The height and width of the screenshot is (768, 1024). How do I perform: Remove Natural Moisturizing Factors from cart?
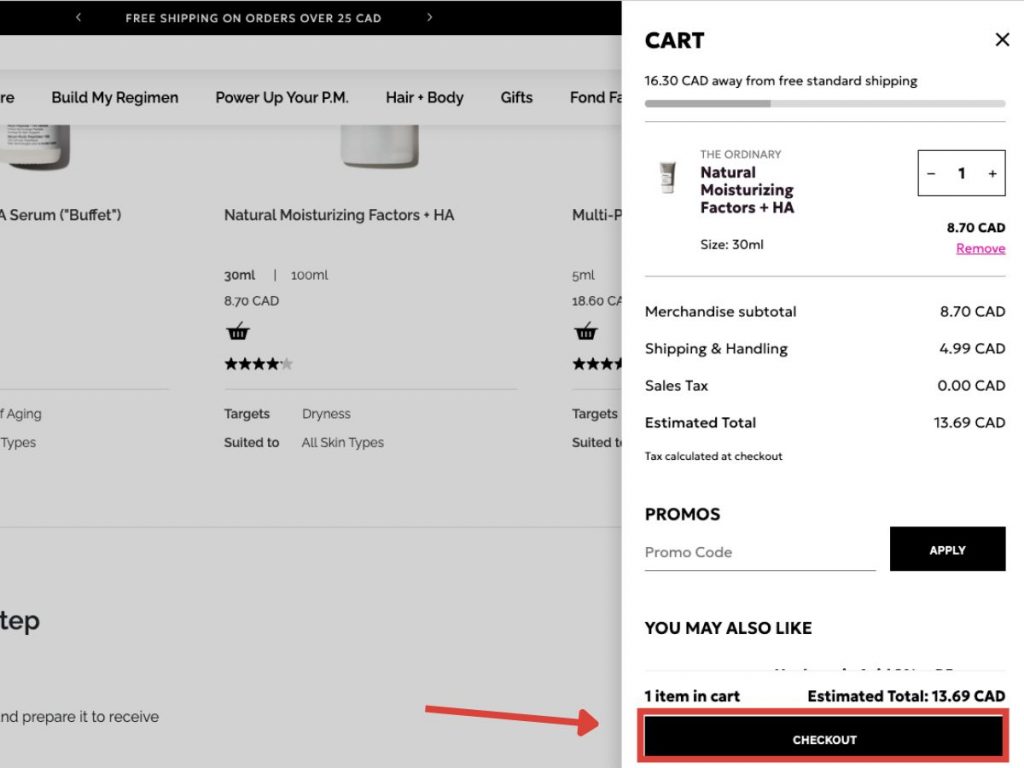point(980,249)
